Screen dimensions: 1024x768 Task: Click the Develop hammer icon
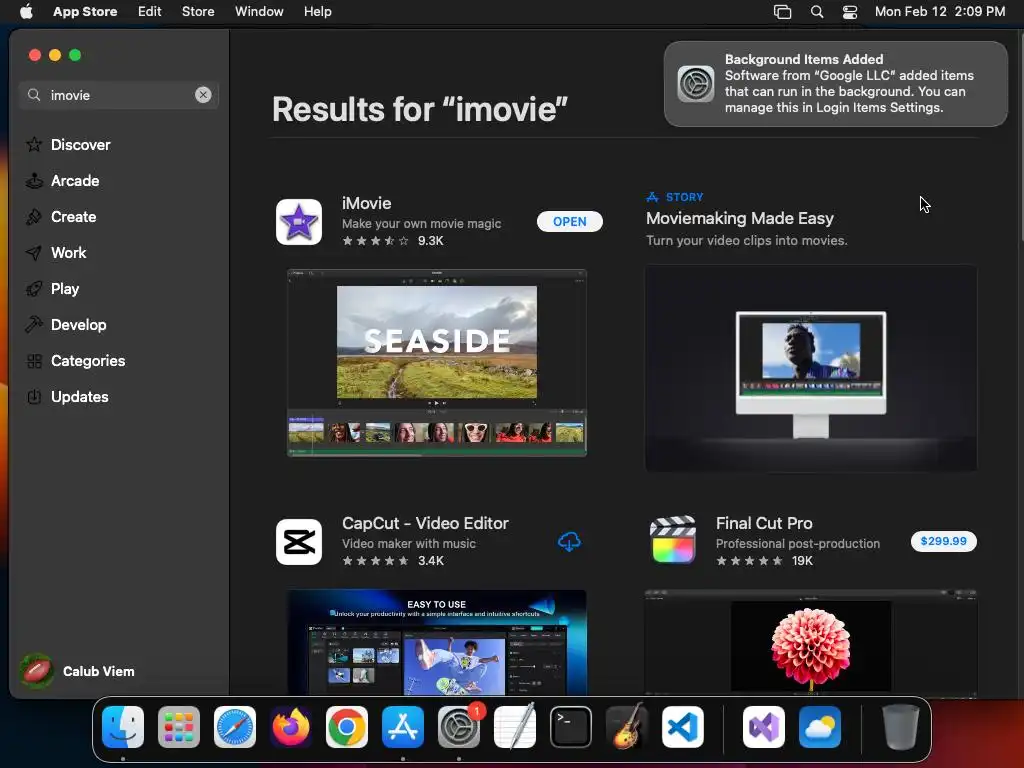[34, 324]
